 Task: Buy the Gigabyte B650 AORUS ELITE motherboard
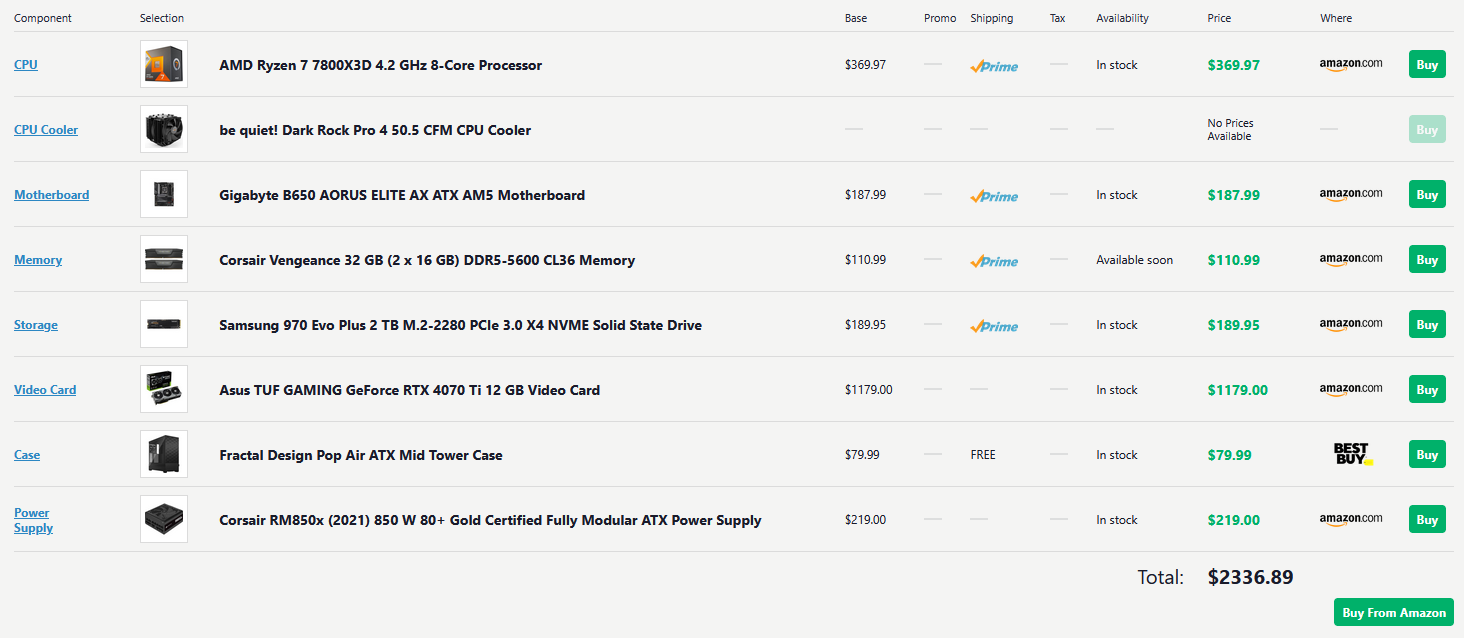coord(1427,195)
